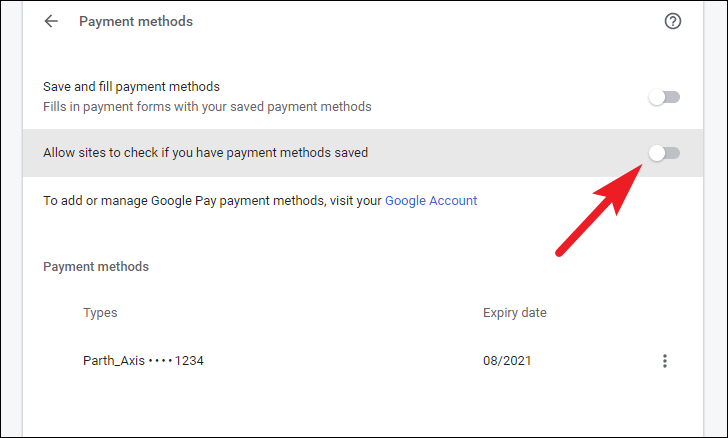Turn on Allow sites to check toggle

coord(664,153)
